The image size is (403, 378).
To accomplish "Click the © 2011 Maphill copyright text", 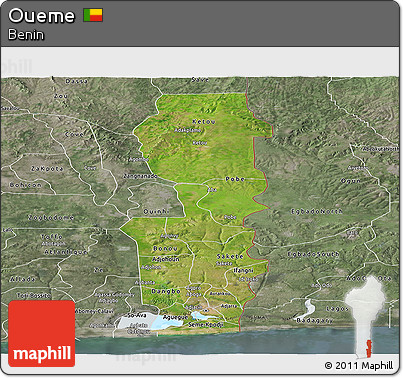I will pos(359,365).
